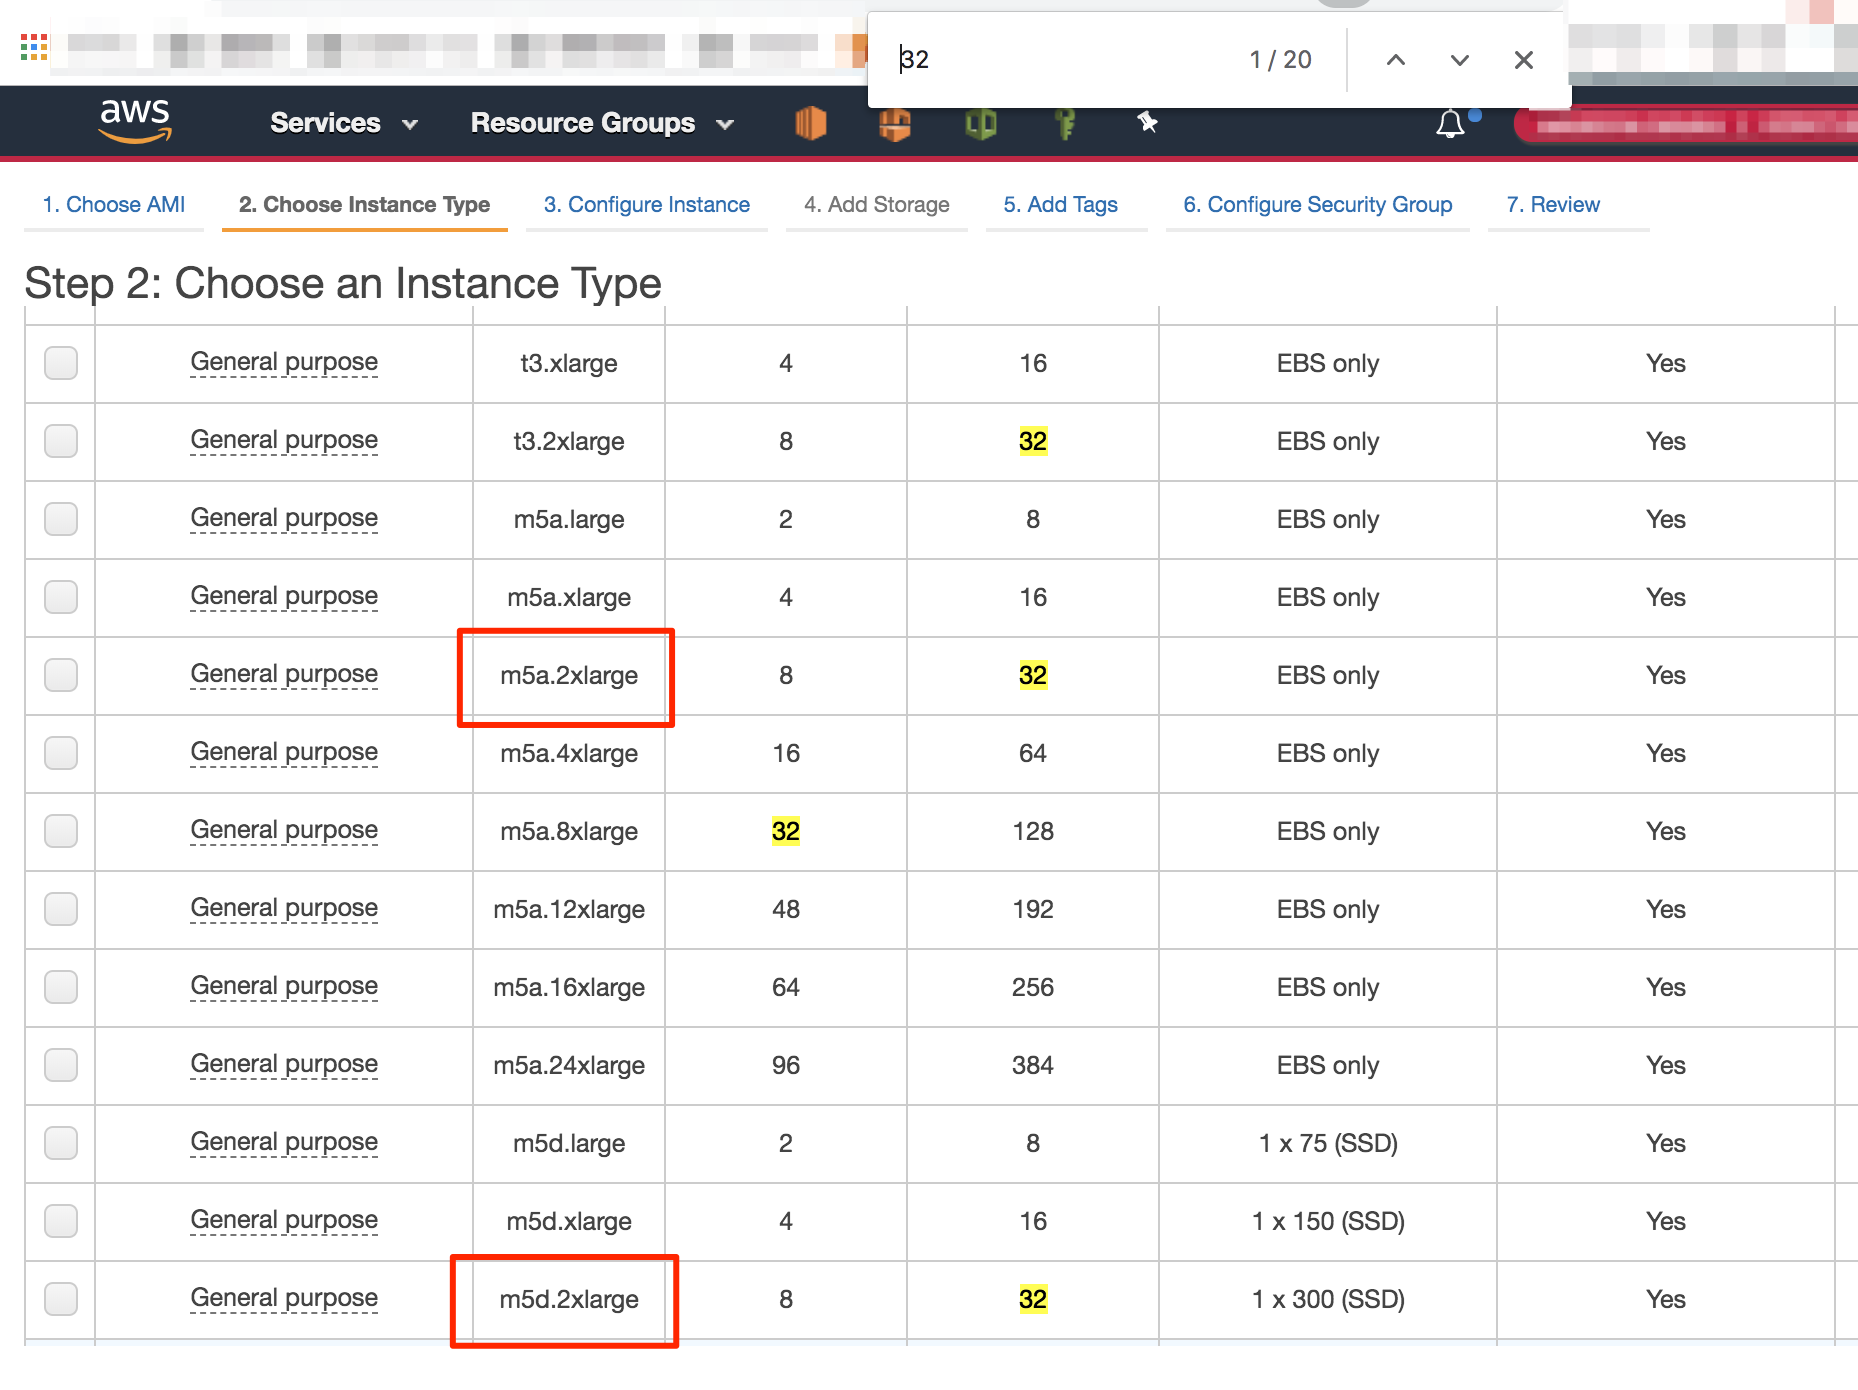Go to step 1 Choose AMI tab
The image size is (1858, 1390).
(x=114, y=205)
